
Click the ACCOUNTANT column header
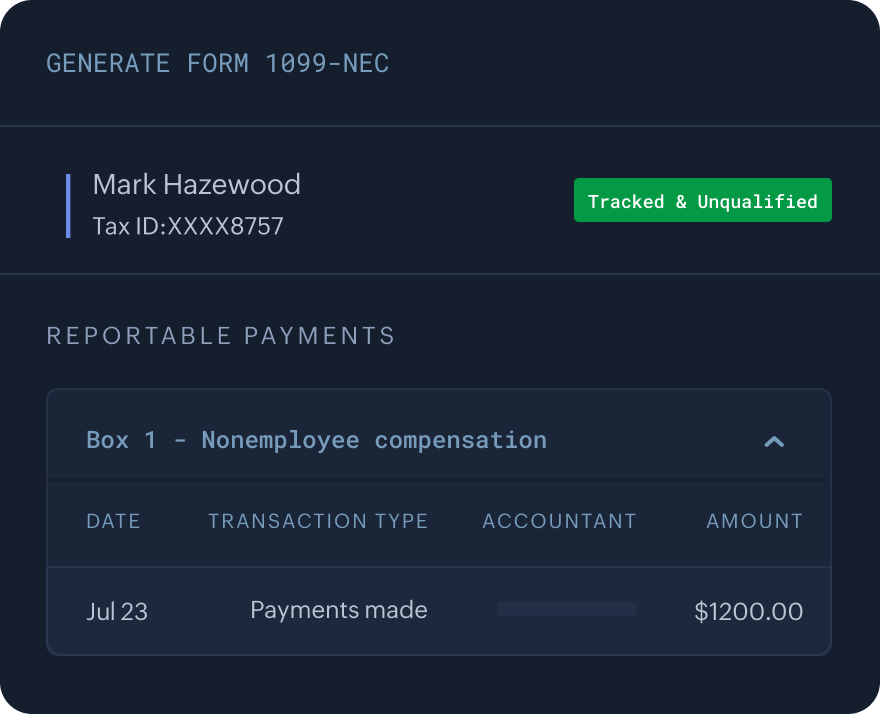pyautogui.click(x=559, y=521)
